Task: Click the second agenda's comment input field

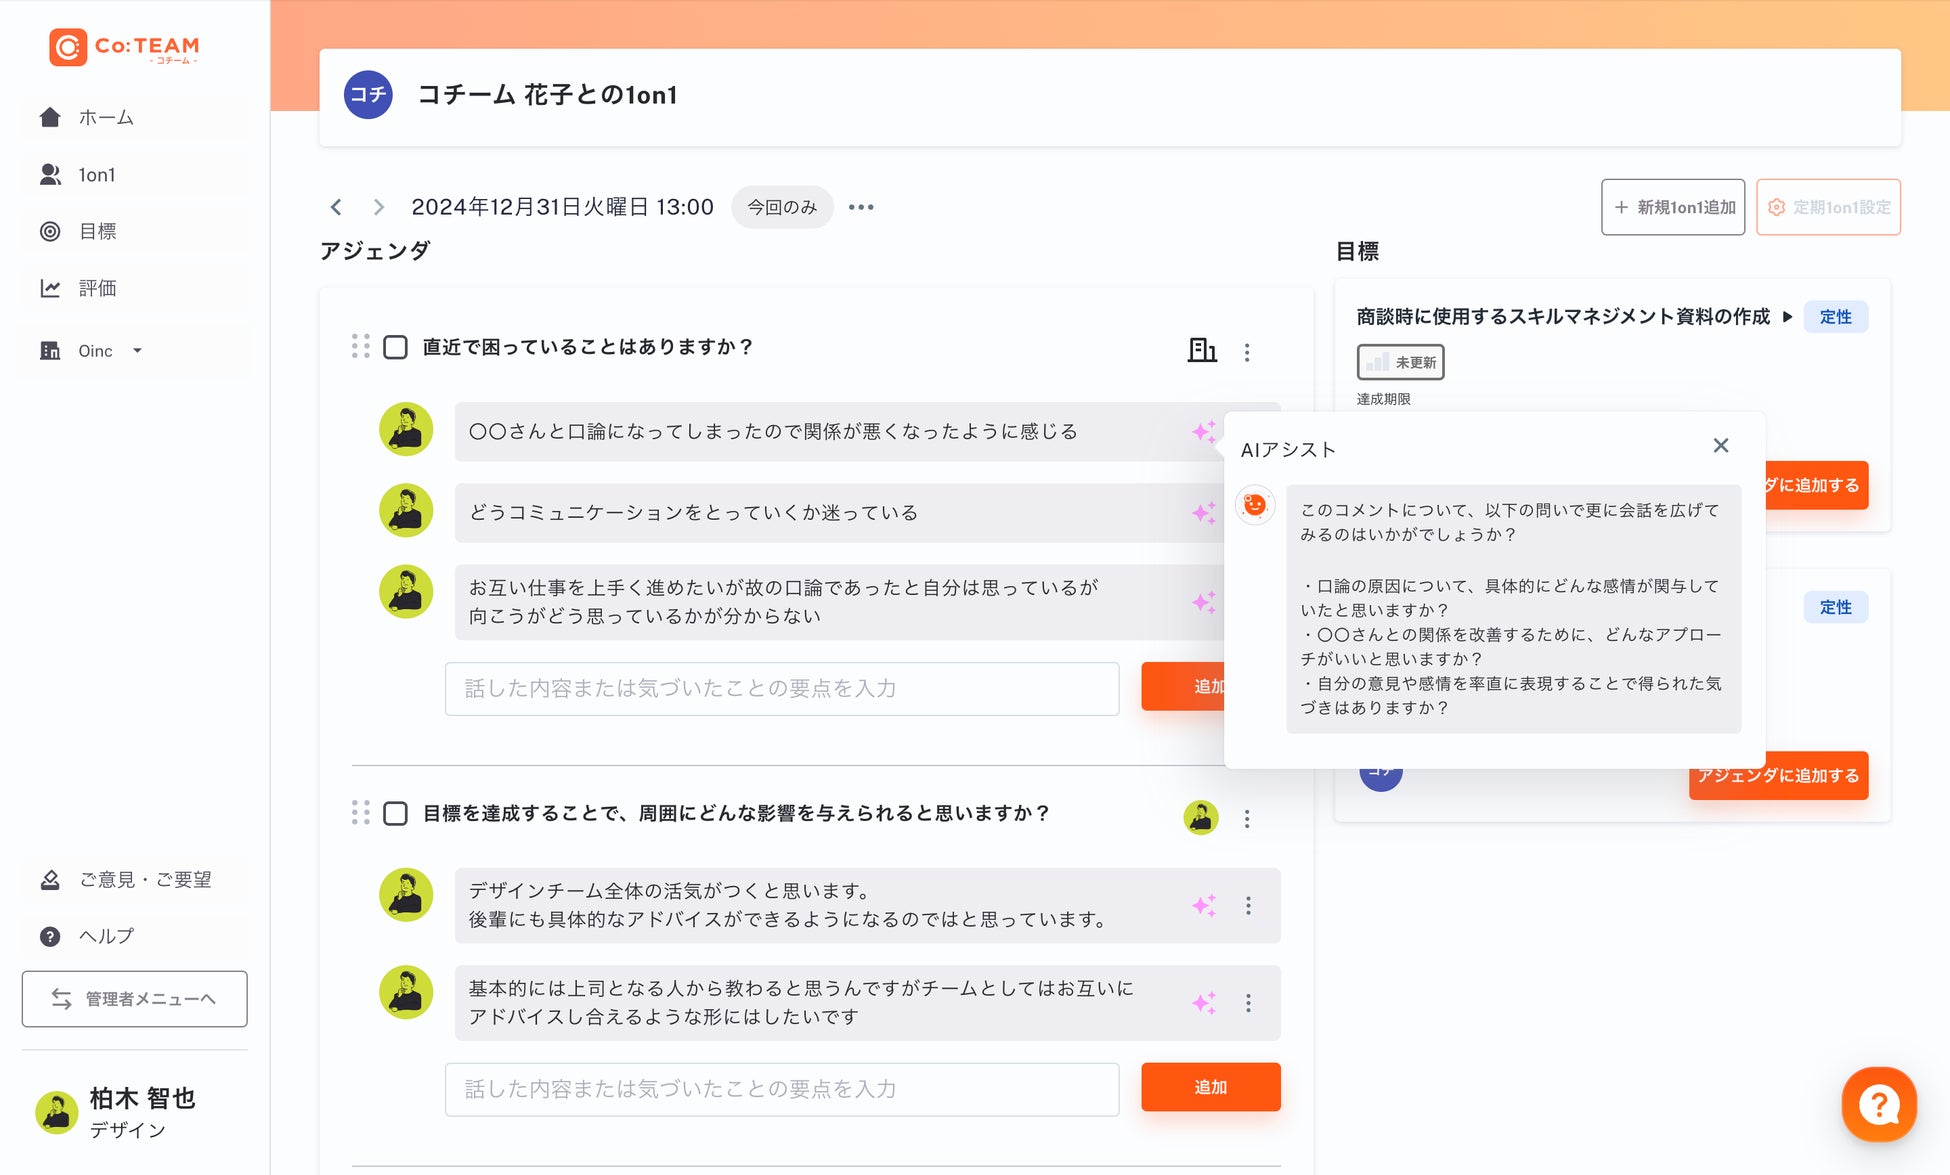Action: [x=781, y=1089]
